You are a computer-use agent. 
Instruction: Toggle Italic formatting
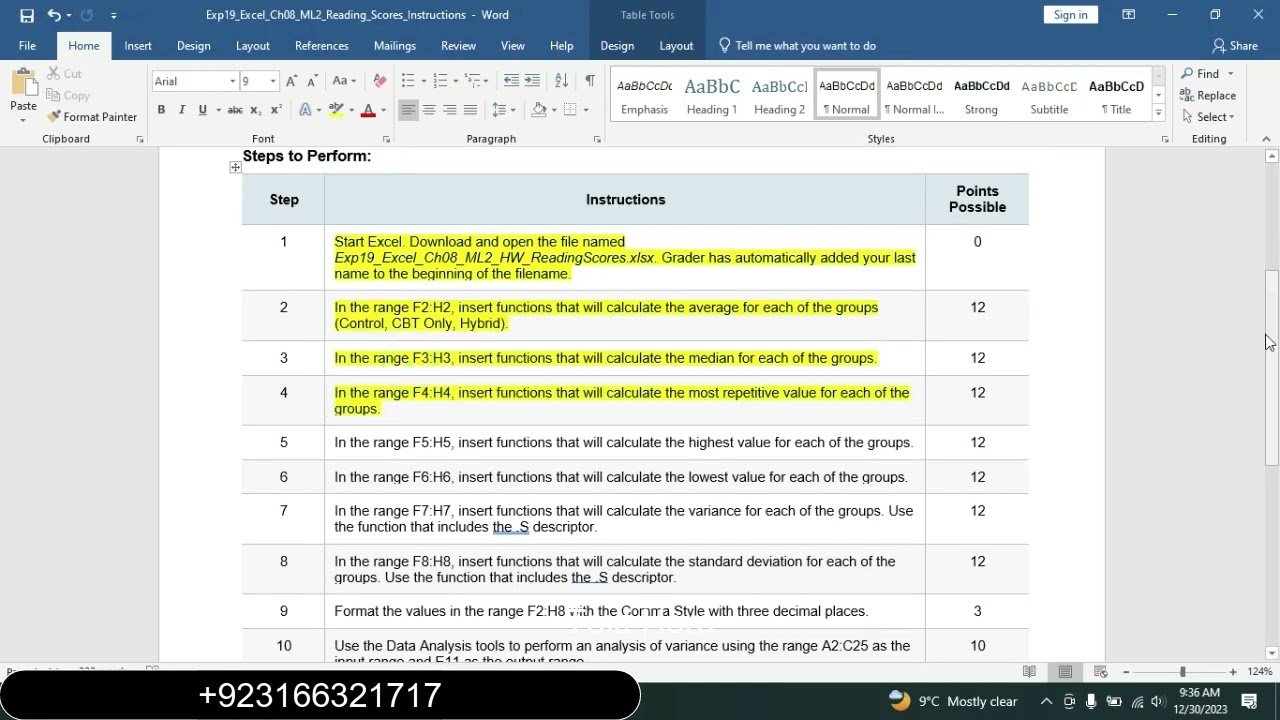pos(182,110)
